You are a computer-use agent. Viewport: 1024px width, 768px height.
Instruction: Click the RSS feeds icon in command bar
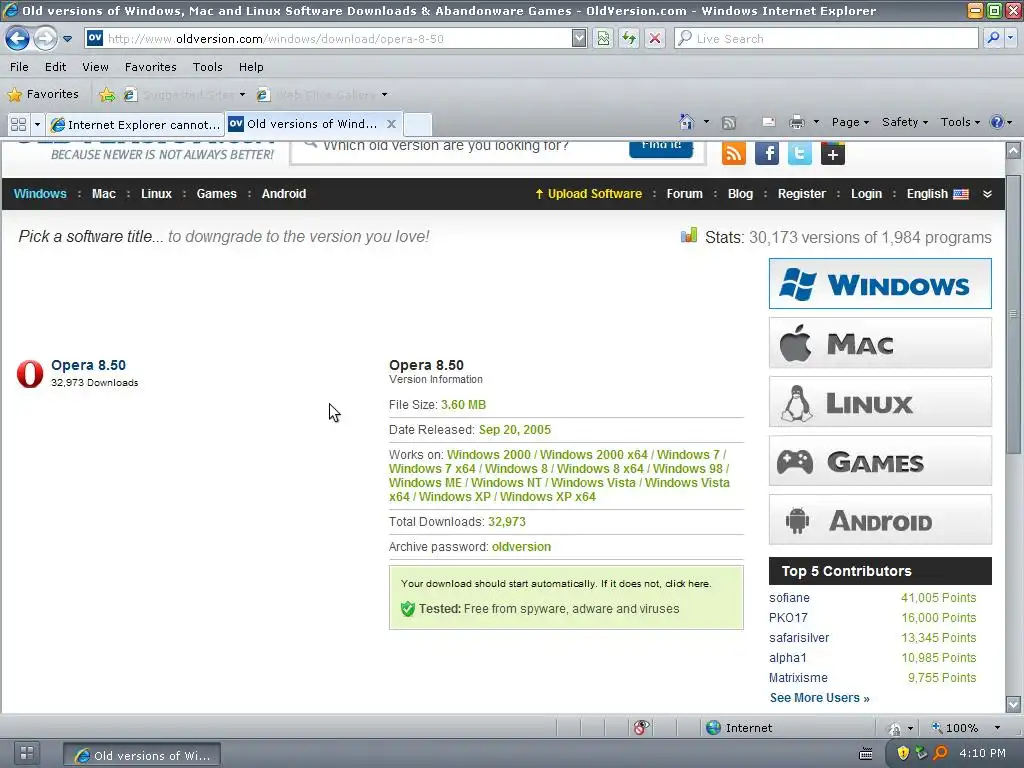tap(729, 123)
